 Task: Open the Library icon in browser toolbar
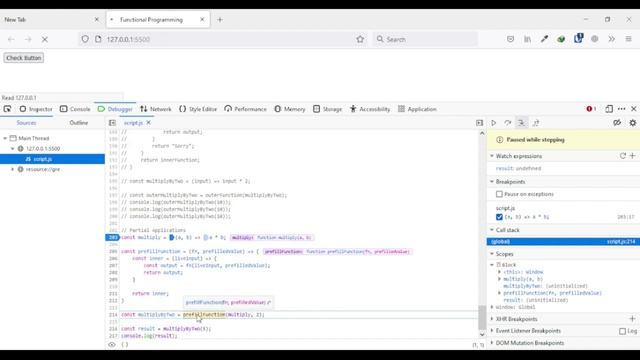pos(527,39)
